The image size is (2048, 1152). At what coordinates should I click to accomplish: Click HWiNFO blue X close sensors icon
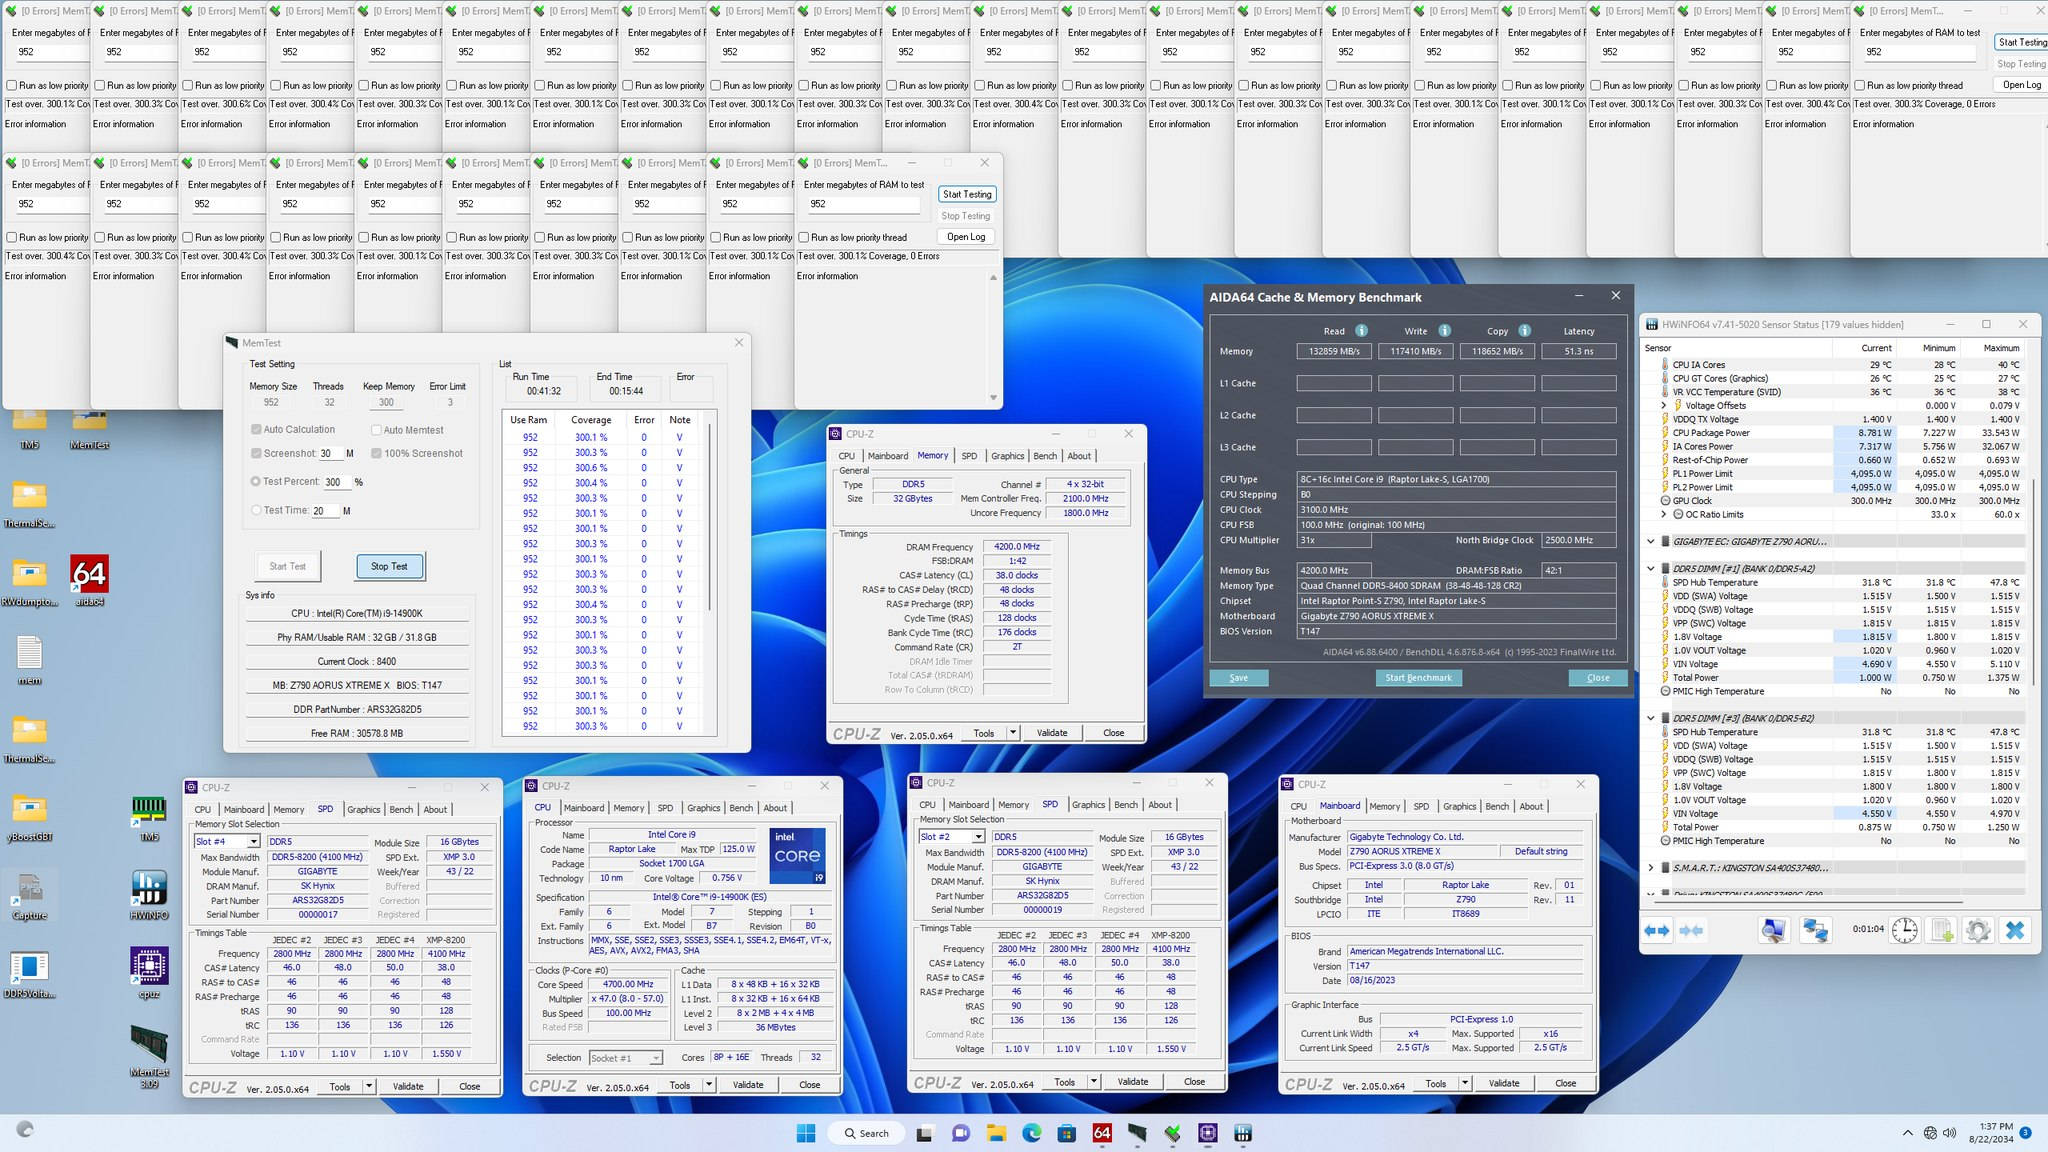click(x=2015, y=930)
